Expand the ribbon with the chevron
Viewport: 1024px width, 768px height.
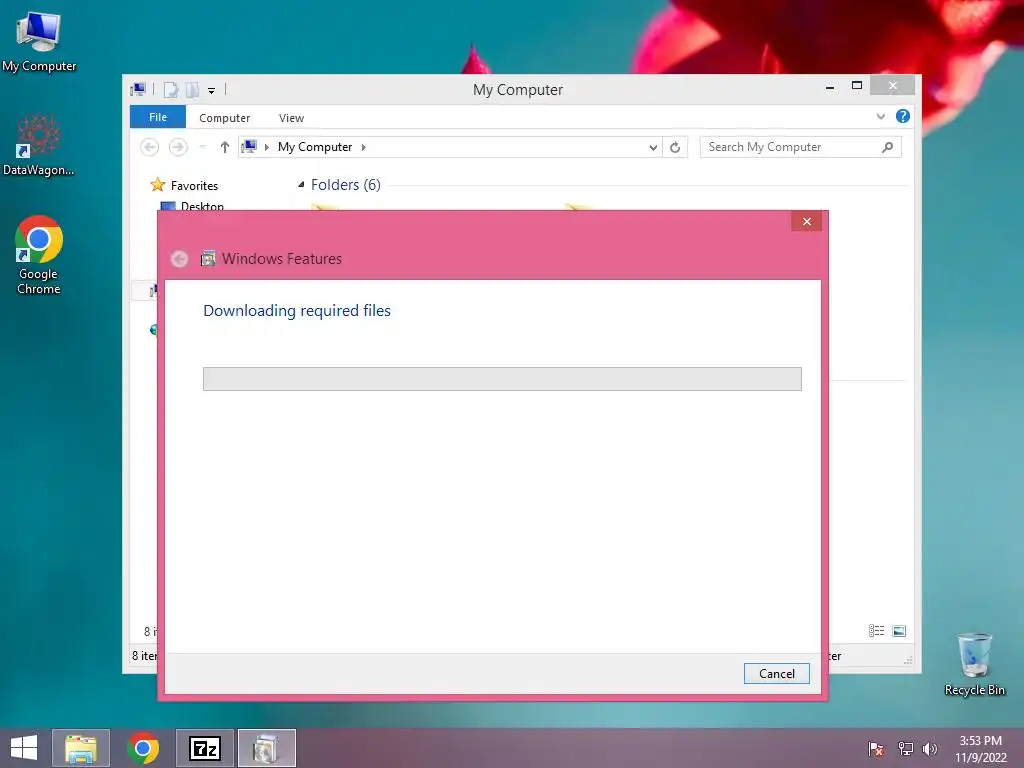[881, 116]
